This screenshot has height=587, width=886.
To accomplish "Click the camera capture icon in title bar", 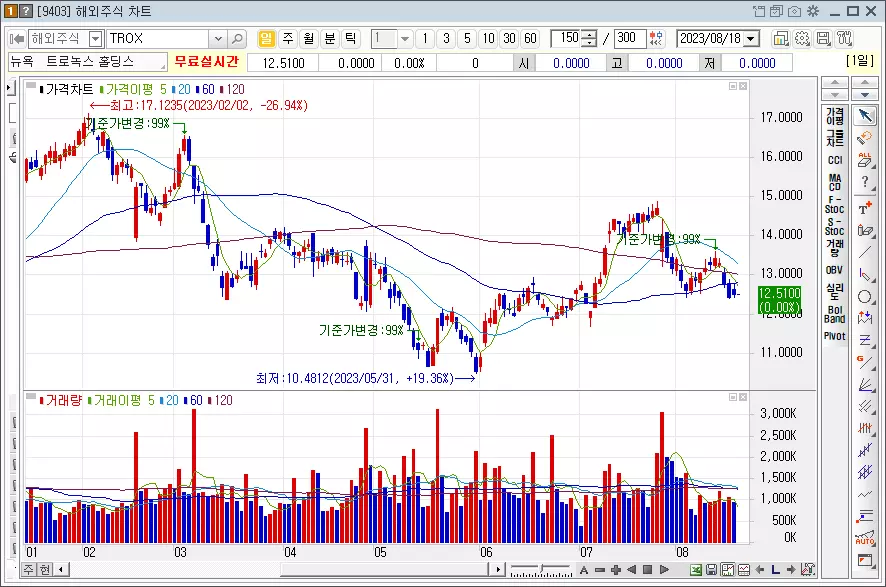I will [x=794, y=11].
